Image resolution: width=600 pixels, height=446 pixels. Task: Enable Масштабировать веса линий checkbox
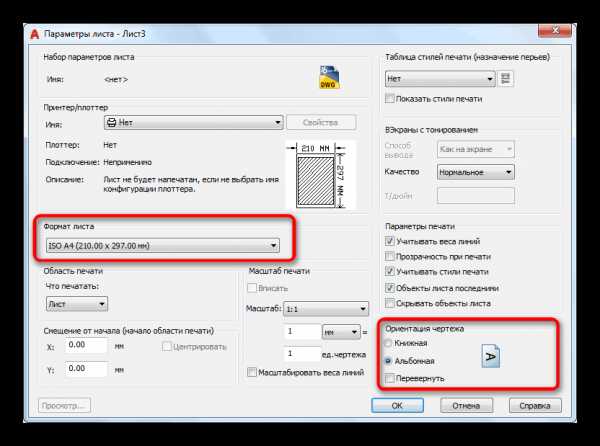pos(252,372)
